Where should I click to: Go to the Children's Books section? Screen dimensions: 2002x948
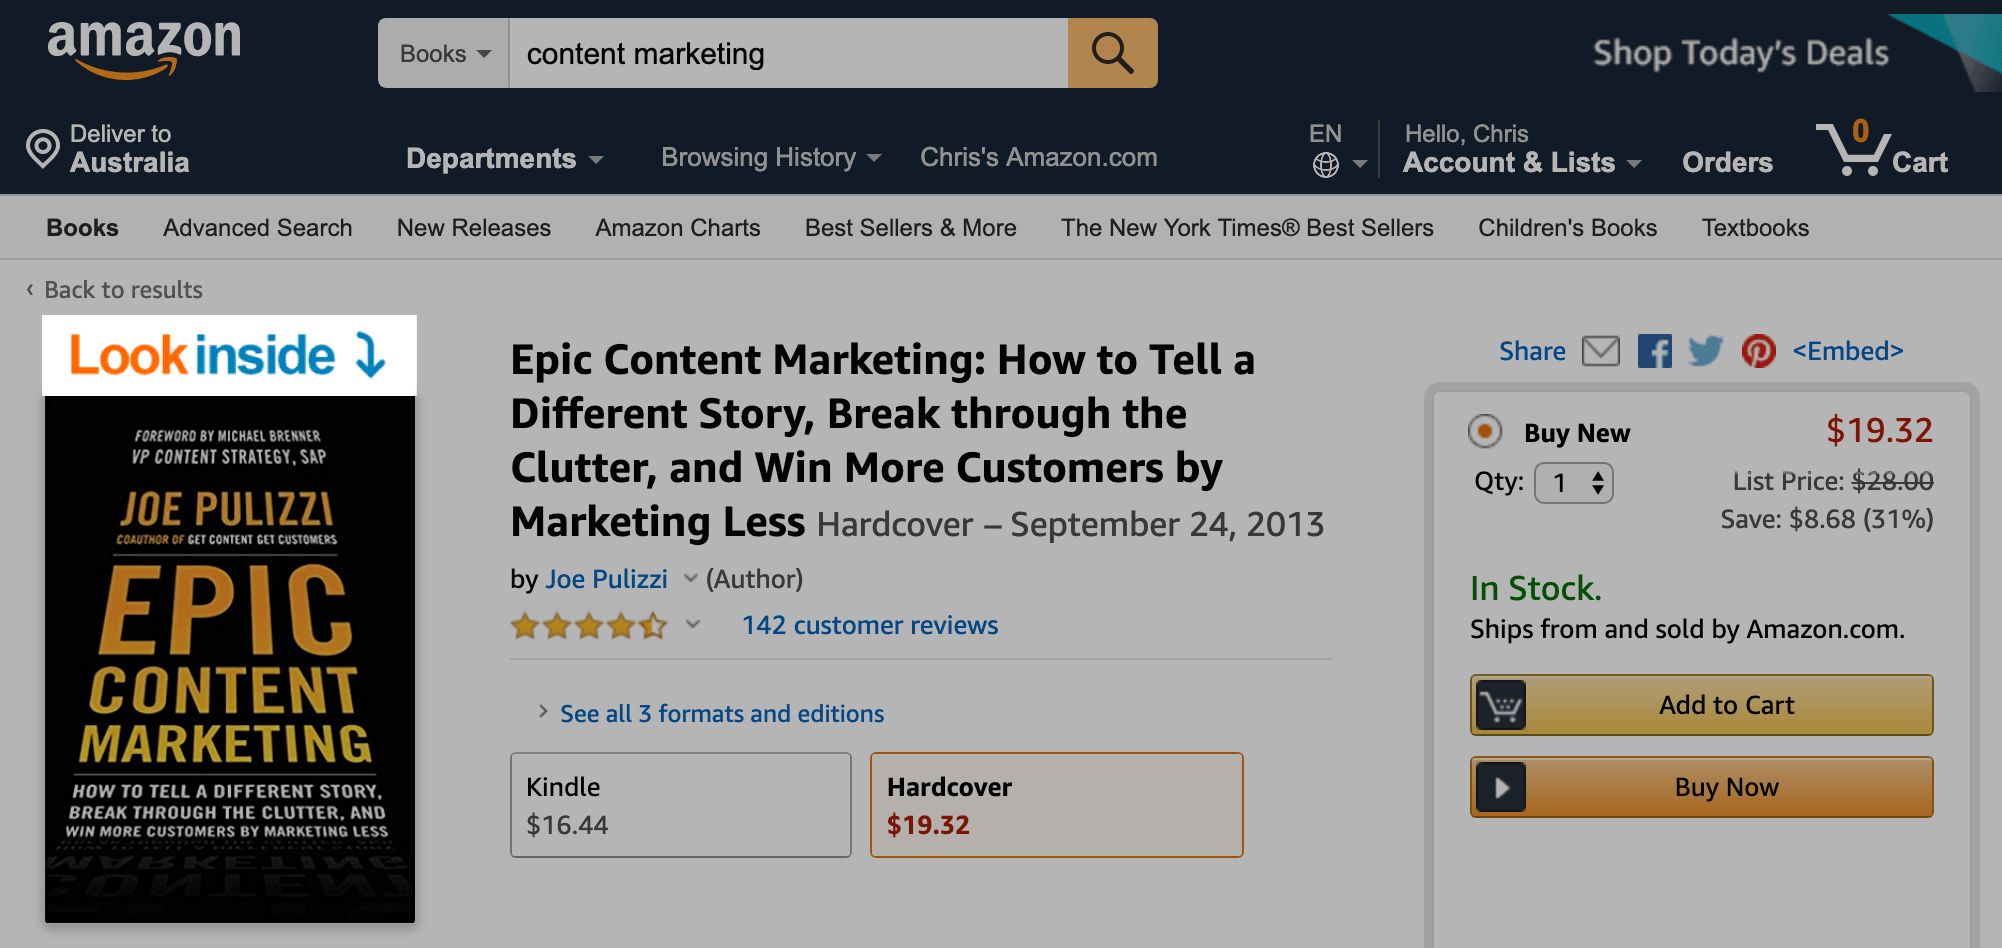pyautogui.click(x=1566, y=227)
